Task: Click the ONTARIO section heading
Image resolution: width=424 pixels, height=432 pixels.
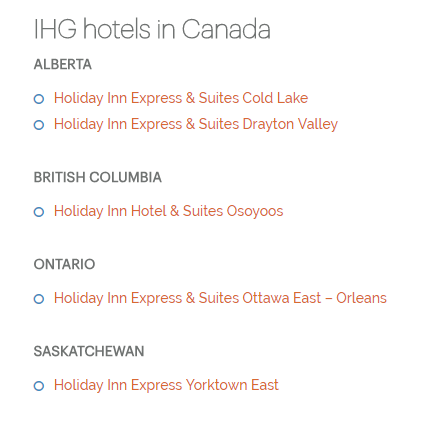Action: [x=64, y=264]
